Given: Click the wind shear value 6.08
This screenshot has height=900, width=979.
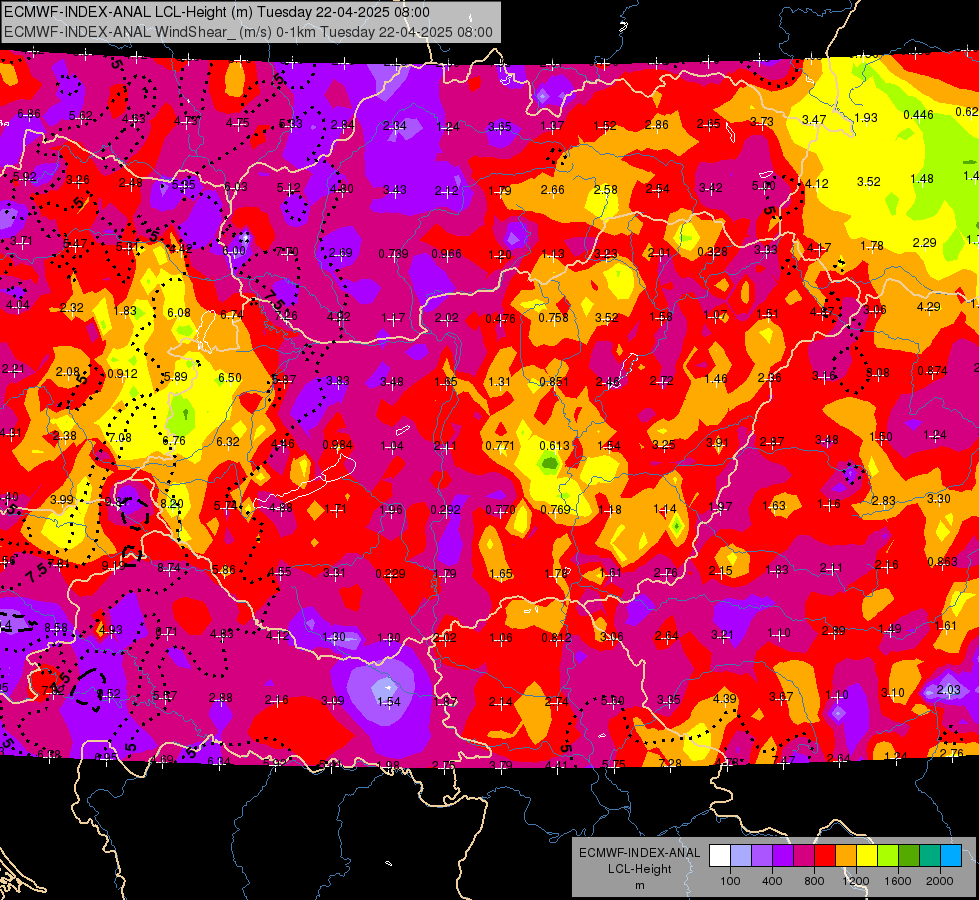Looking at the screenshot, I should tap(179, 312).
